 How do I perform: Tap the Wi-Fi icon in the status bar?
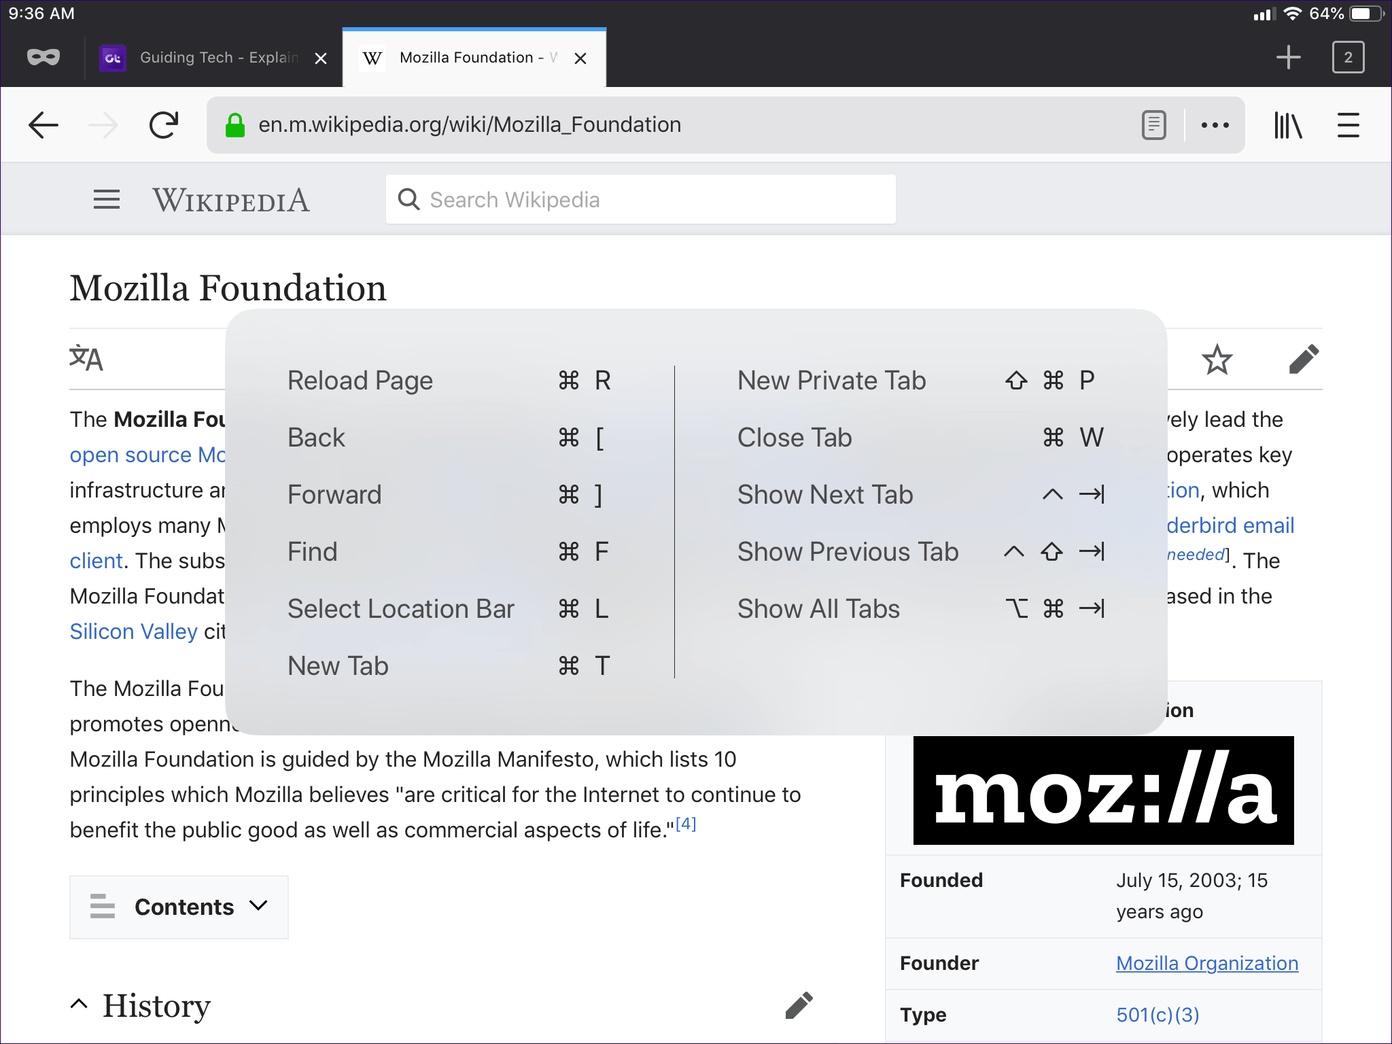1292,14
